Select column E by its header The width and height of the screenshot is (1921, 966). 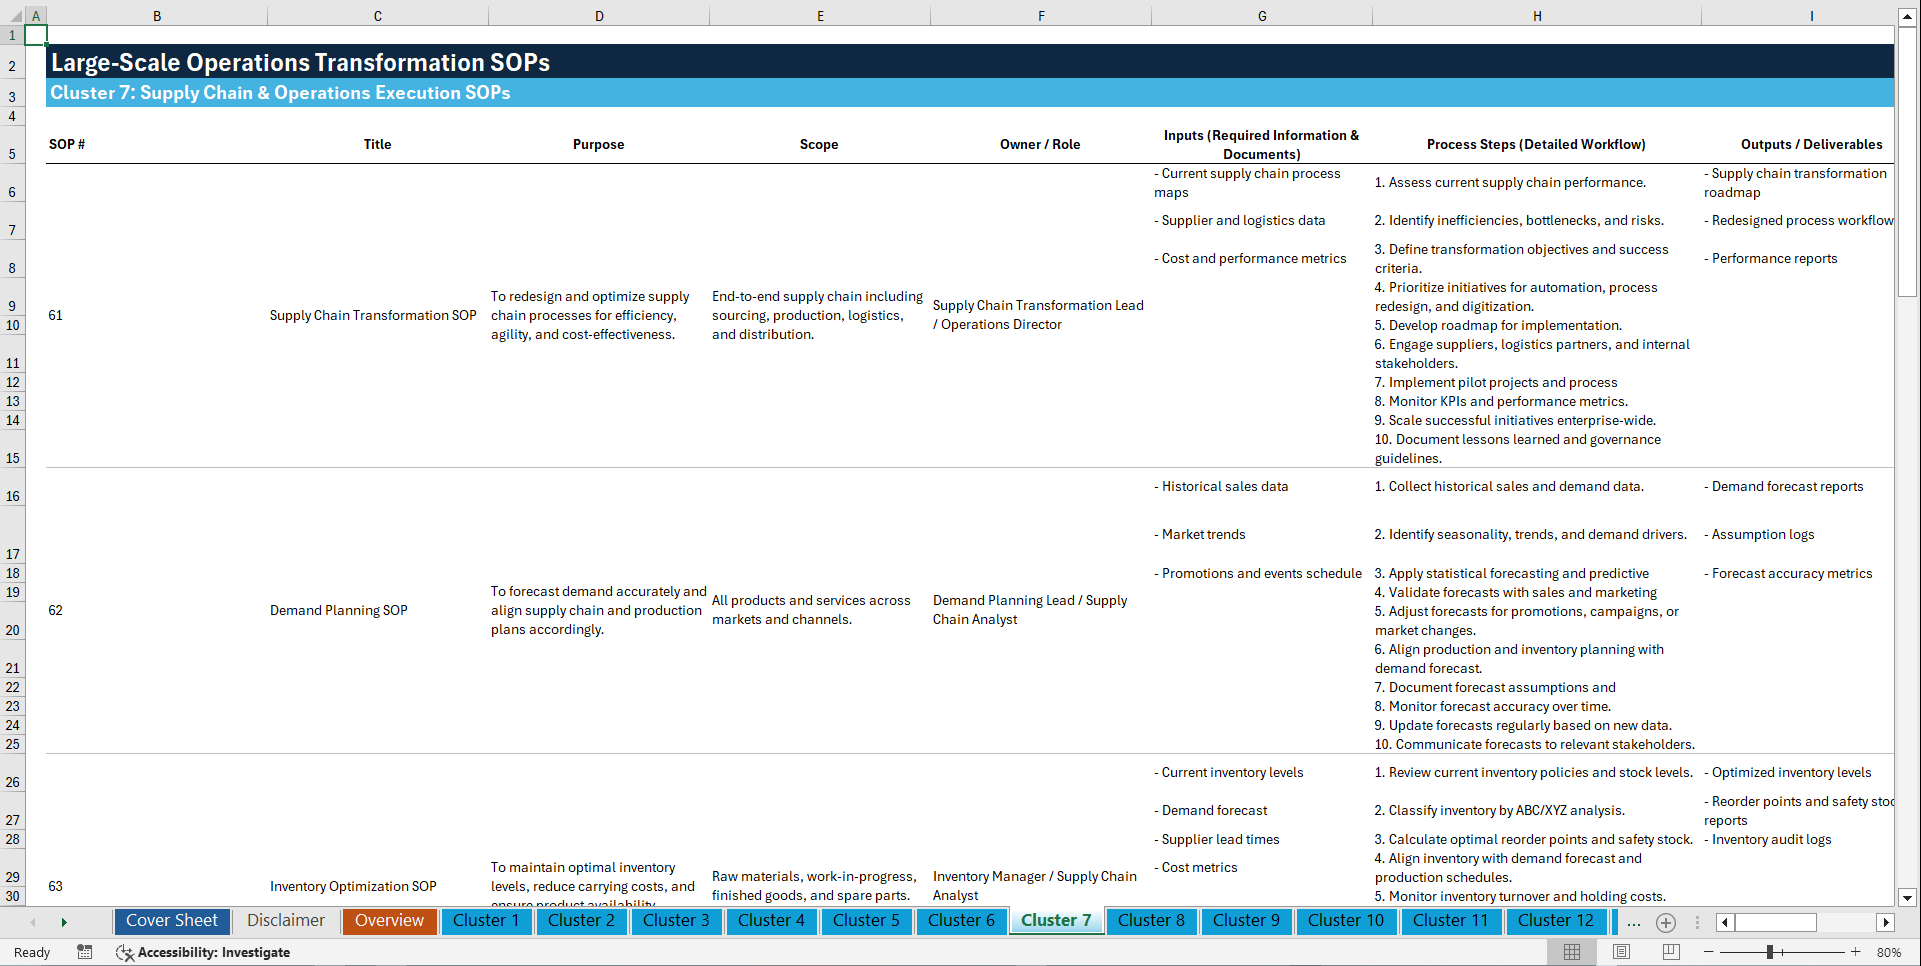(820, 15)
